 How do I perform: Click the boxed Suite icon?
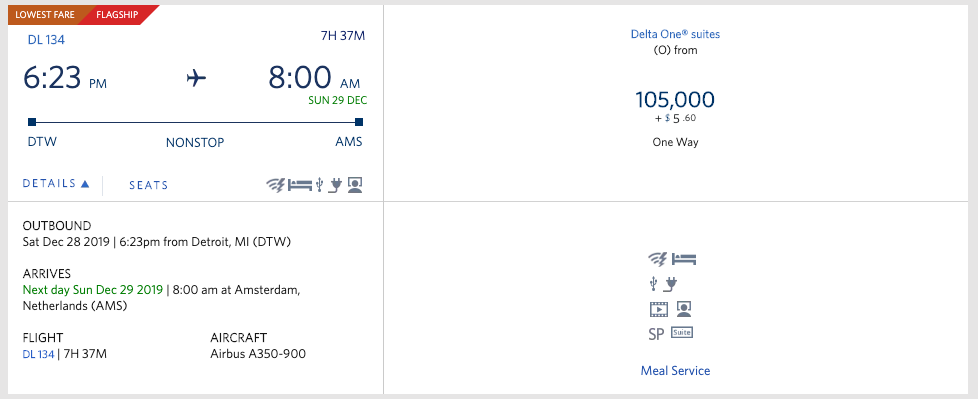point(682,333)
